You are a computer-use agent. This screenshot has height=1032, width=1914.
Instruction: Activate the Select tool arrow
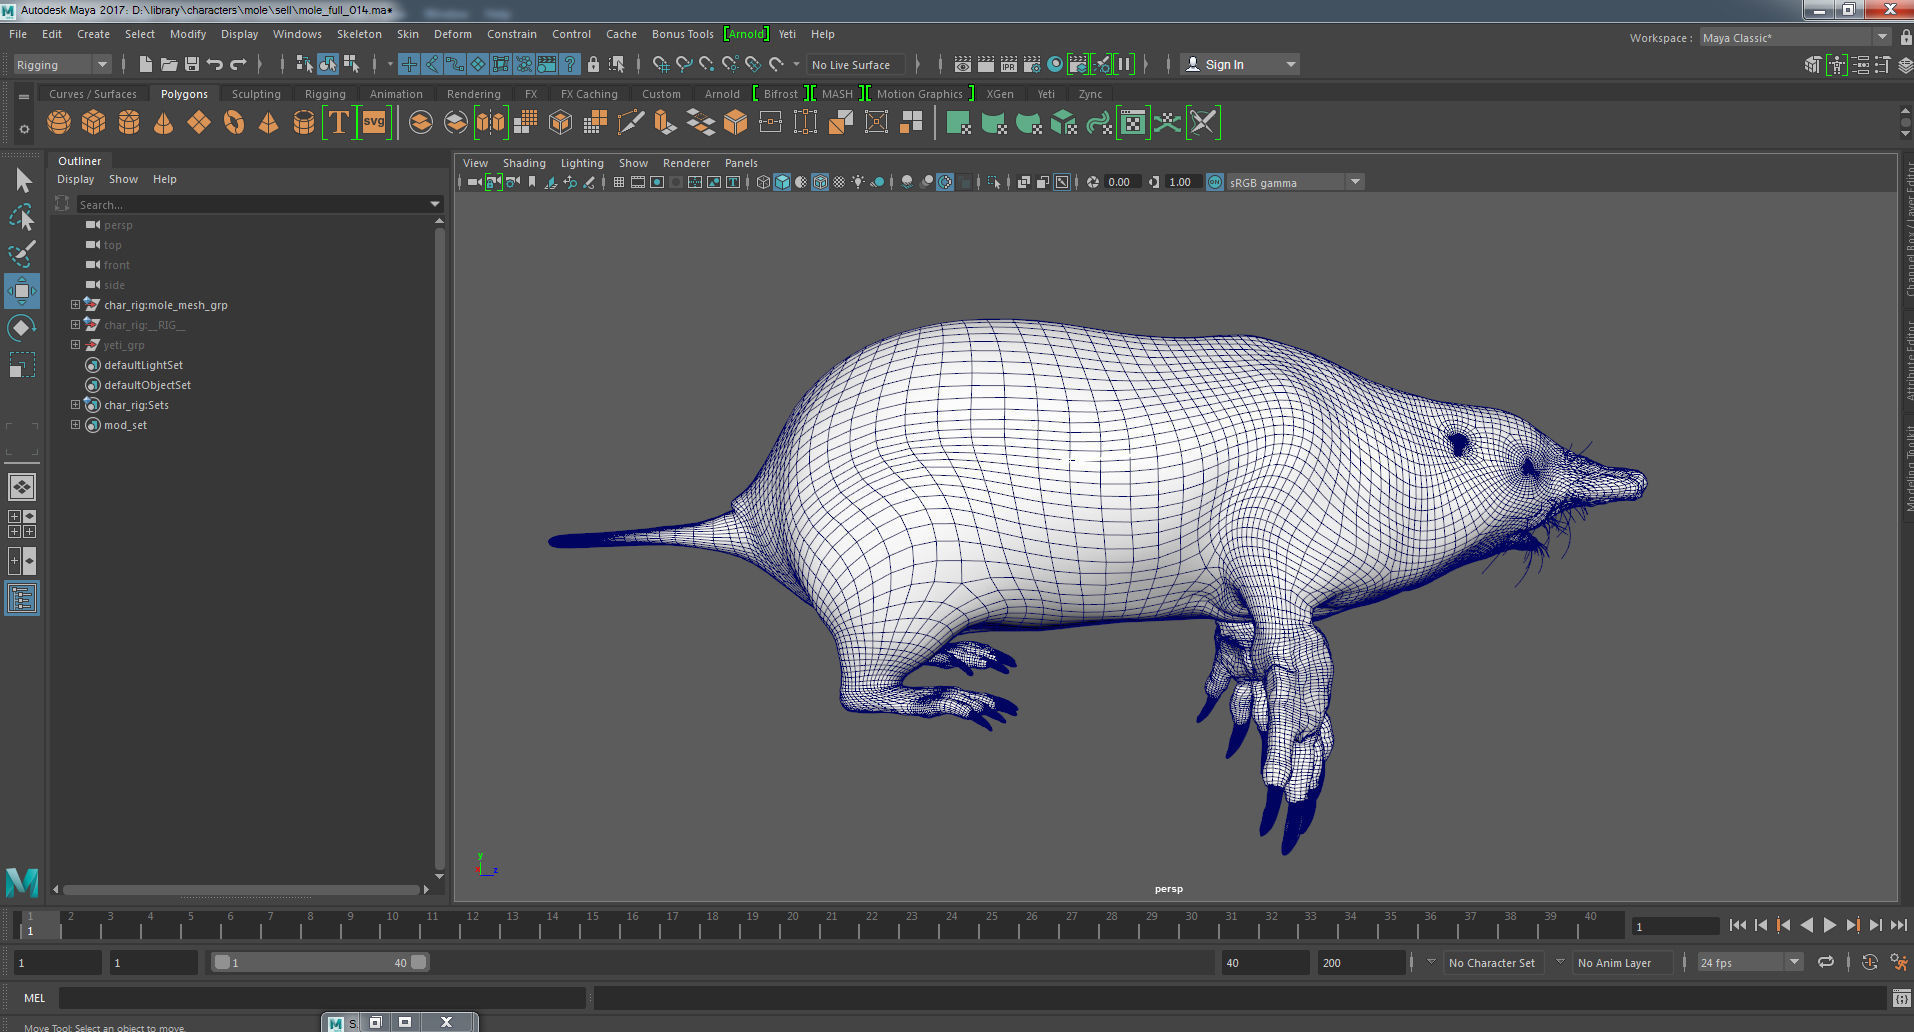[x=22, y=180]
